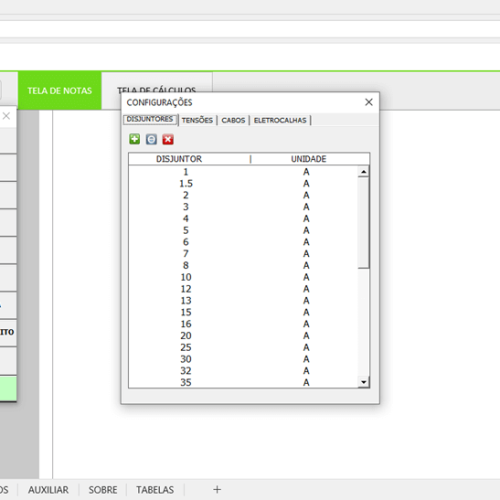Viewport: 500px width, 500px height.
Task: Open the Tabelas sheet tab
Action: click(155, 490)
